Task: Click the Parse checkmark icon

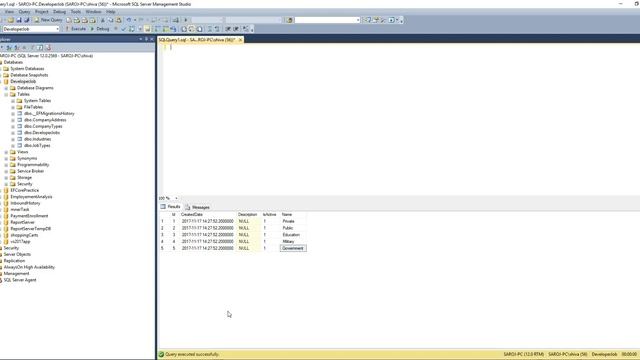Action: pos(124,29)
